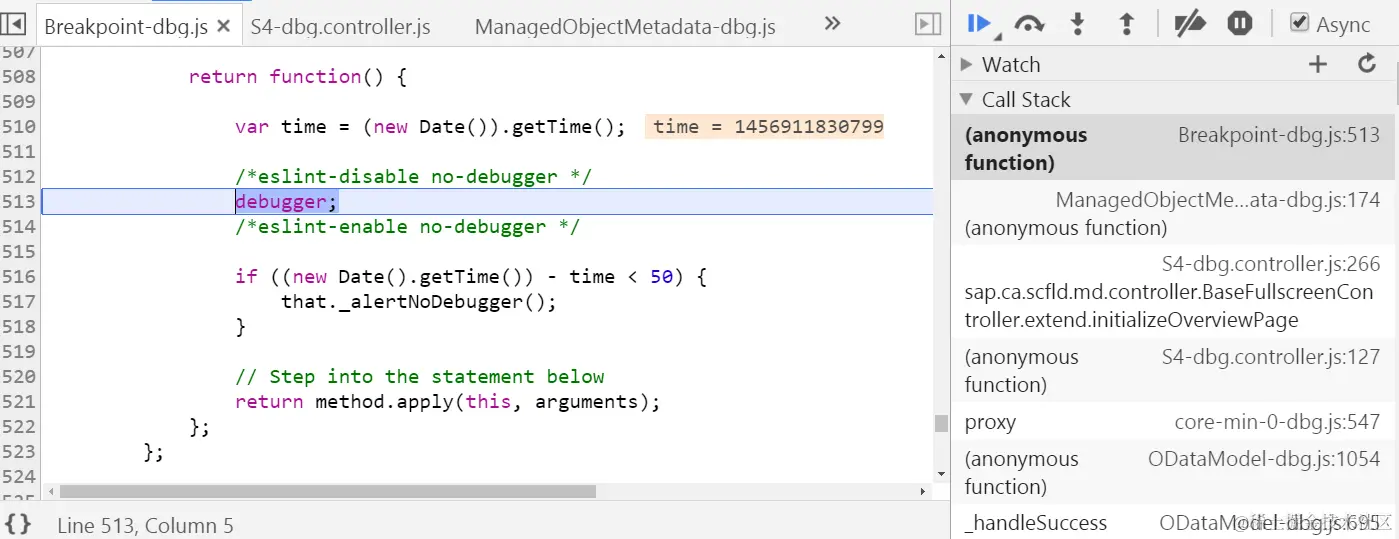The image size is (1399, 539).
Task: Toggle the file navigator sidebar
Action: 15,23
